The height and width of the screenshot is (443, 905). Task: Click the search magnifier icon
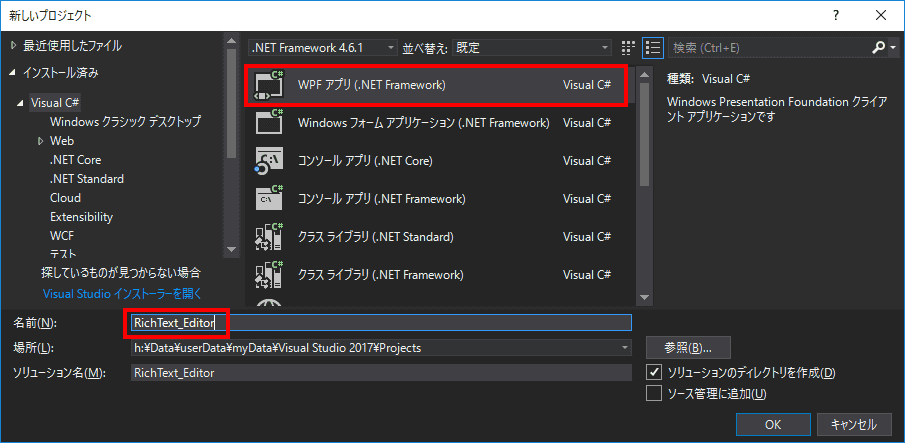(x=878, y=48)
